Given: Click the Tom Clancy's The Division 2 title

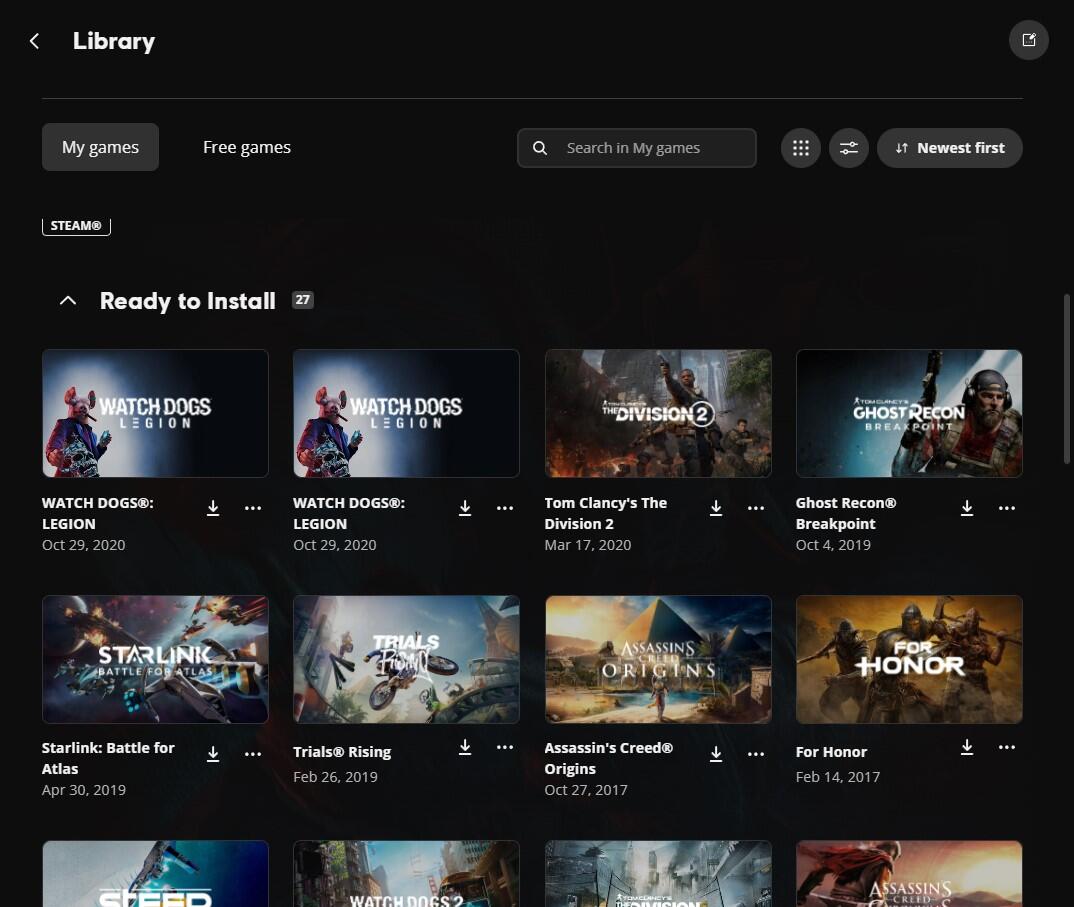Looking at the screenshot, I should coord(605,513).
